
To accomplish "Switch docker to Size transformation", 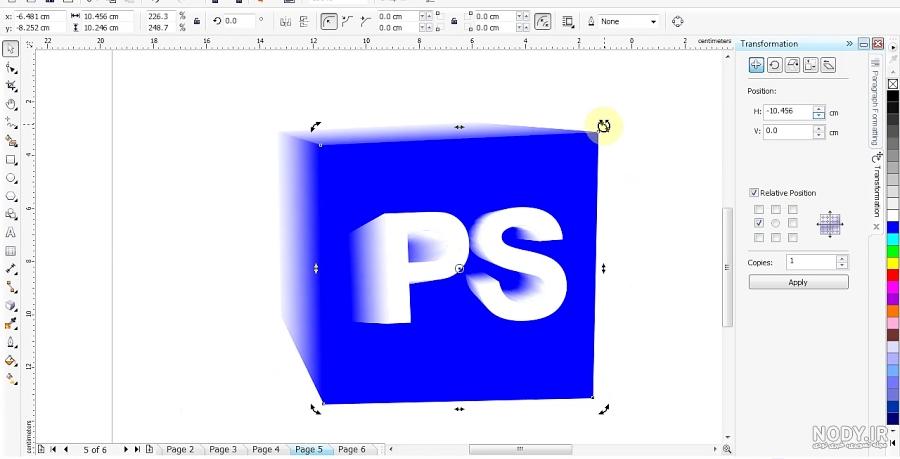I will 810,65.
